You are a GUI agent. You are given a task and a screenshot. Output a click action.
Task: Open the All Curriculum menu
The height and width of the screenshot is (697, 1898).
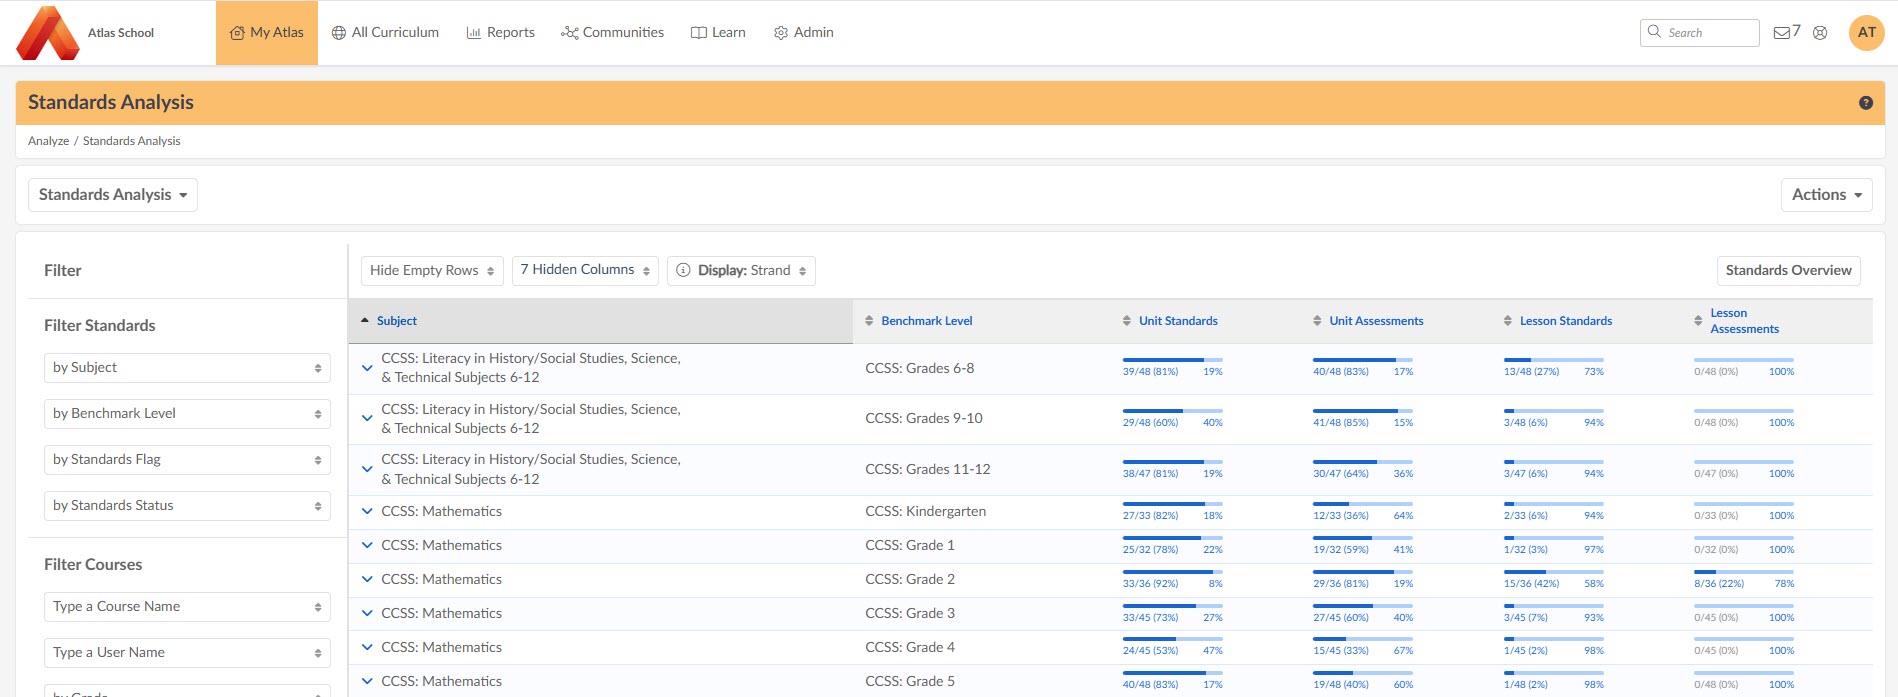(385, 33)
